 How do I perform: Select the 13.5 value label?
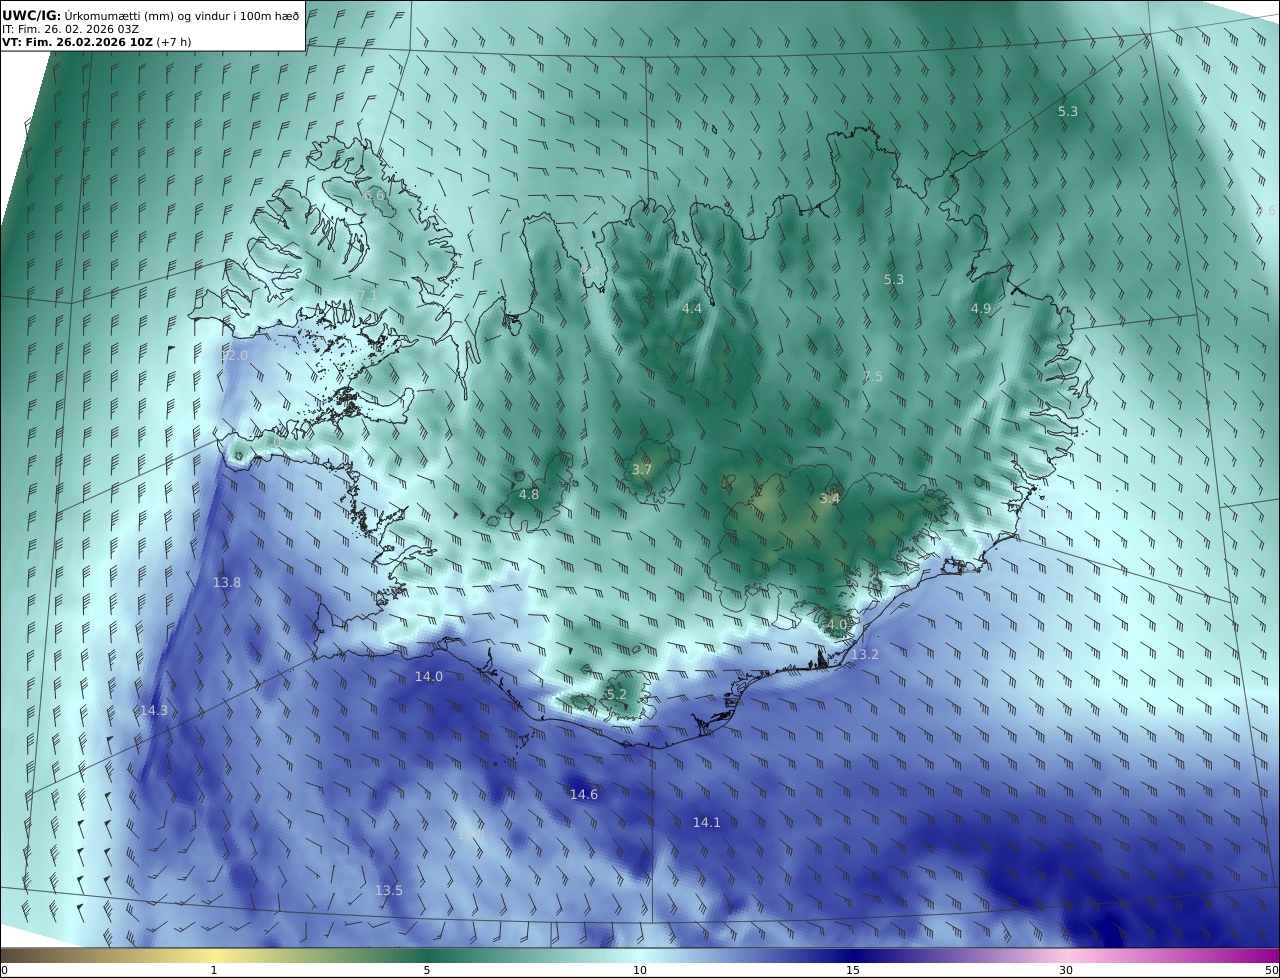[x=389, y=891]
